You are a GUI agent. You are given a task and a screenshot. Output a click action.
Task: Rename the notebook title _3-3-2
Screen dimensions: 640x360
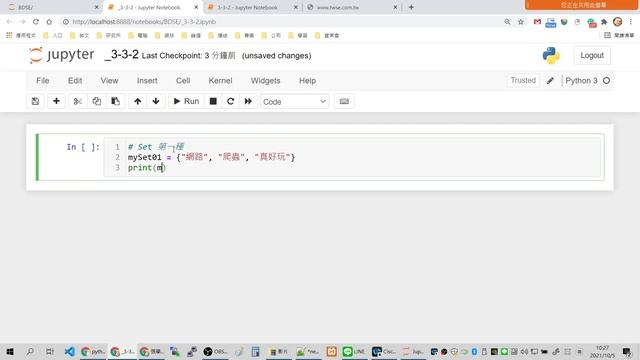tap(121, 55)
